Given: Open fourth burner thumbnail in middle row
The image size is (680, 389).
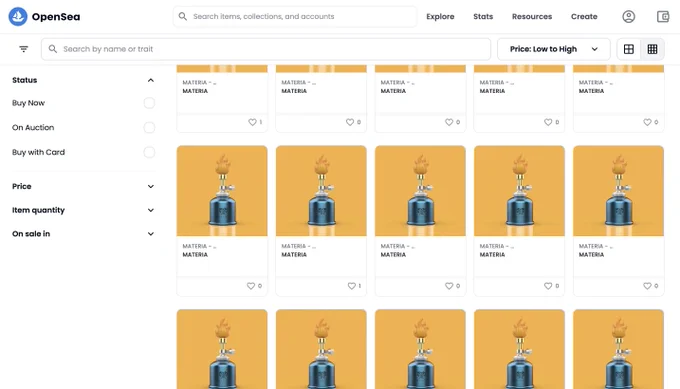Looking at the screenshot, I should [519, 191].
